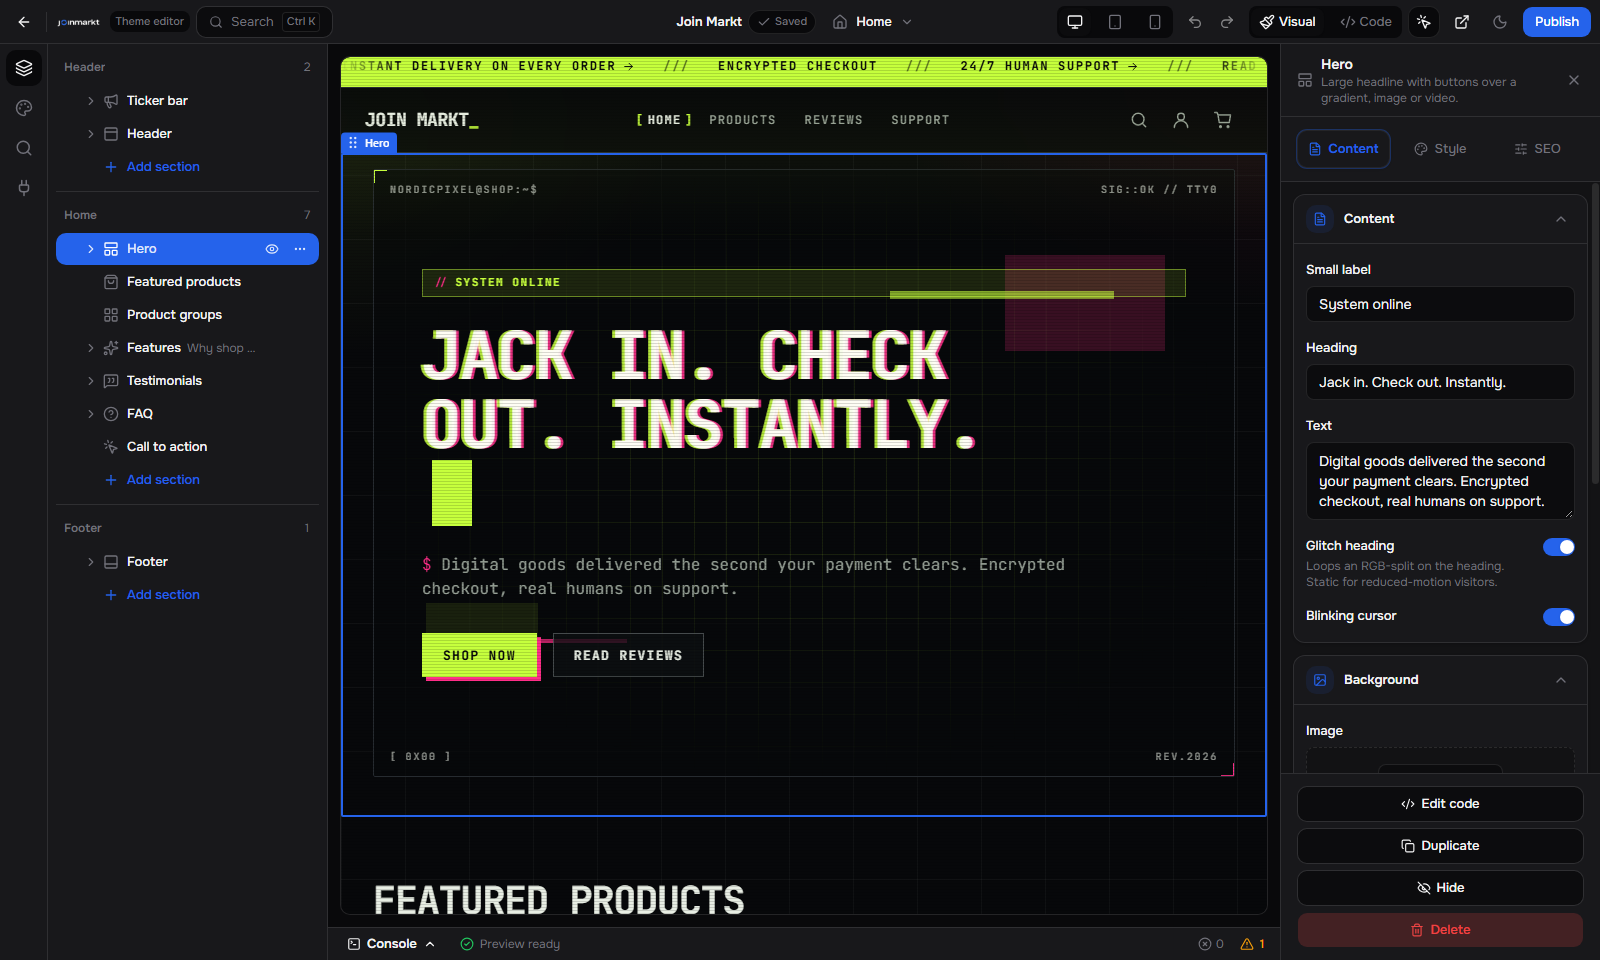Open the Home page dropdown
Image resolution: width=1600 pixels, height=960 pixels.
[872, 22]
